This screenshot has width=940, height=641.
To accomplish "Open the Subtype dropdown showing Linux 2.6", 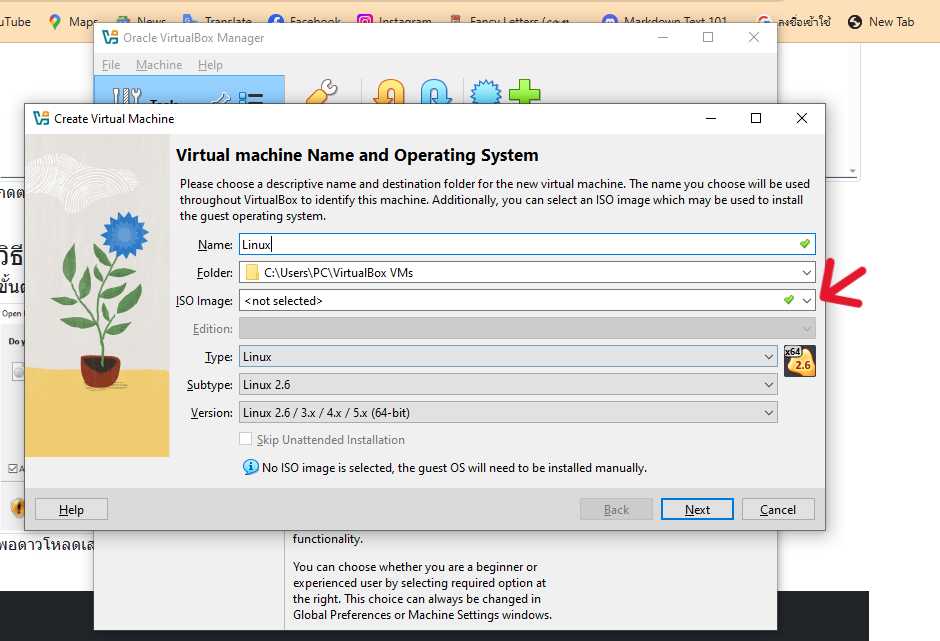I will click(768, 385).
